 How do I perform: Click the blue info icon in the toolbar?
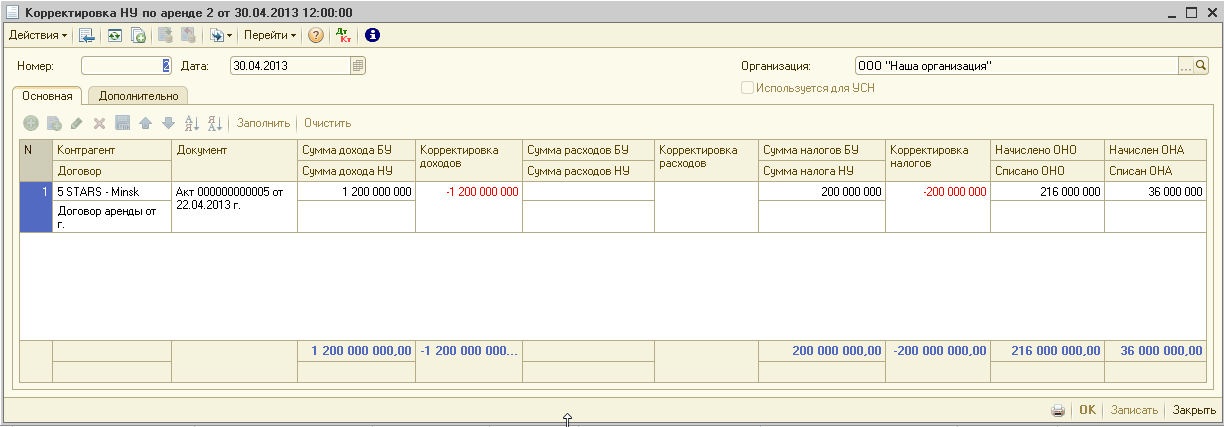(x=372, y=36)
